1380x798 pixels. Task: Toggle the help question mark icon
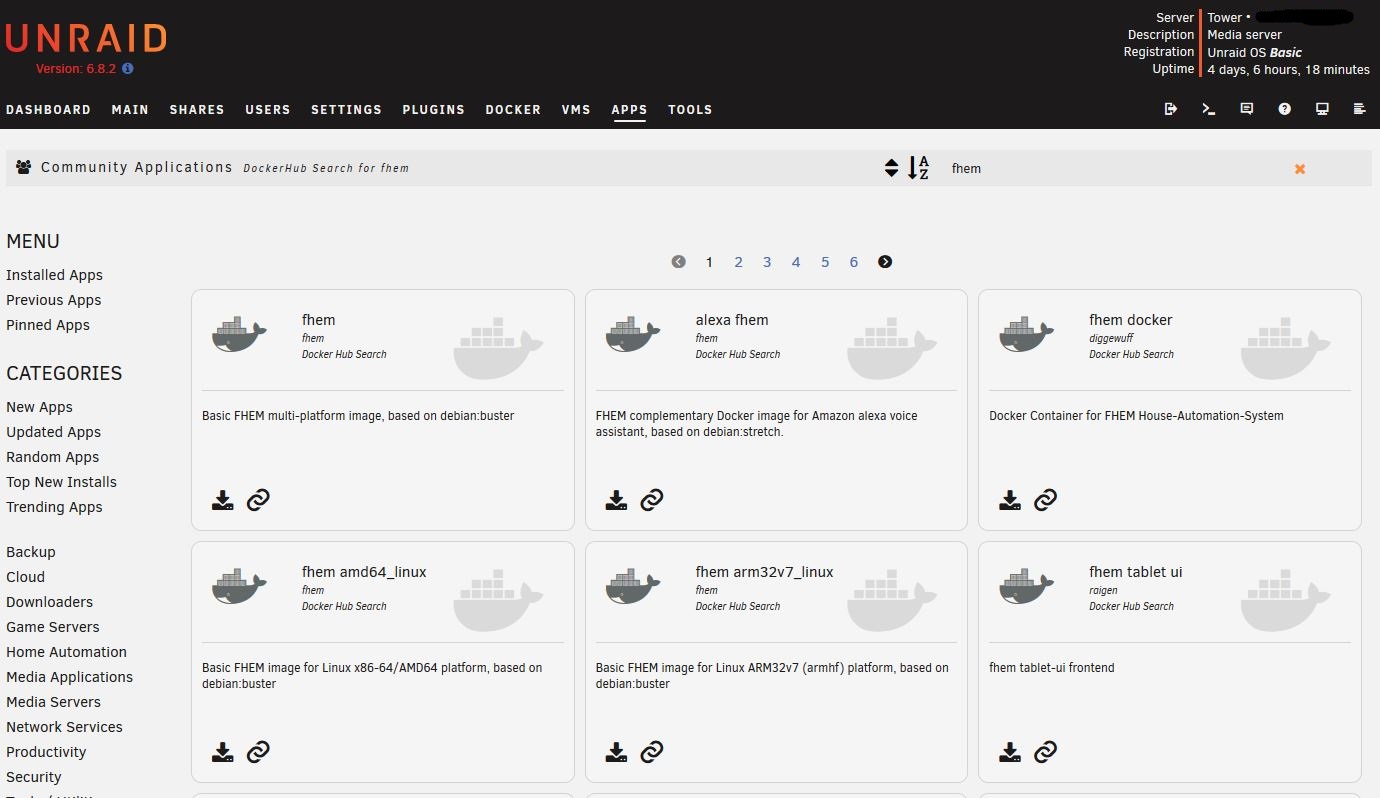[x=1284, y=109]
